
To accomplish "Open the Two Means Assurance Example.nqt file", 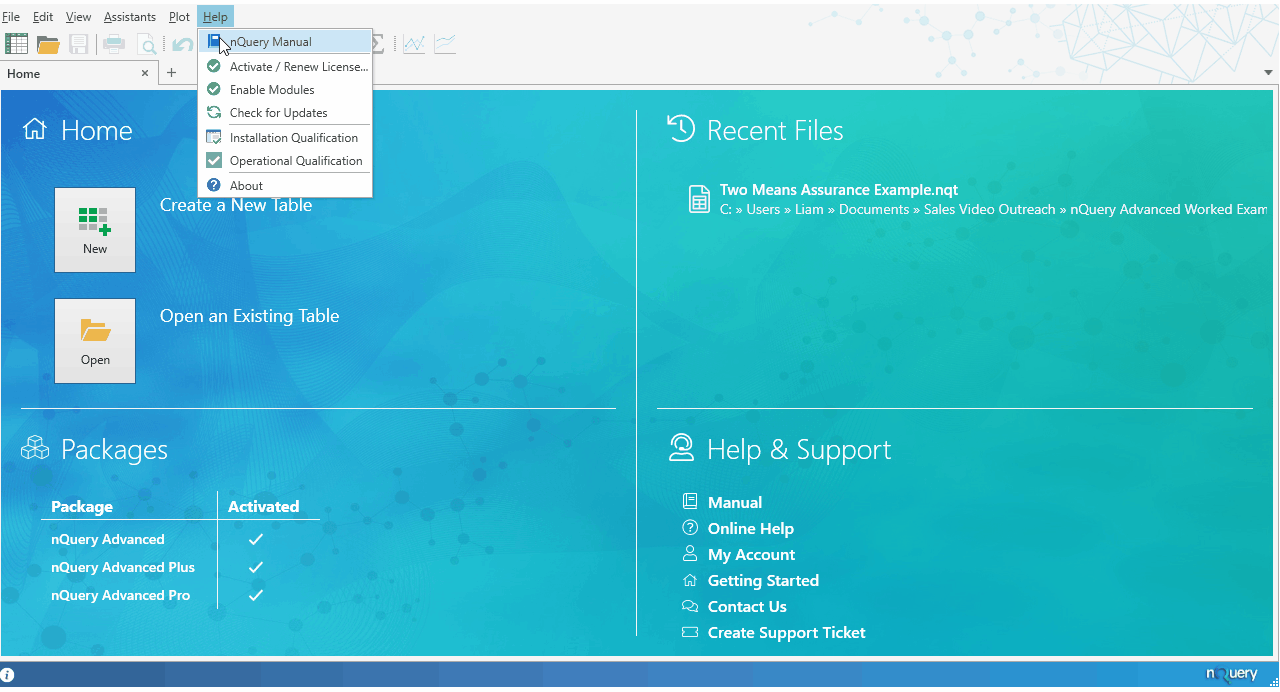I will pyautogui.click(x=839, y=190).
